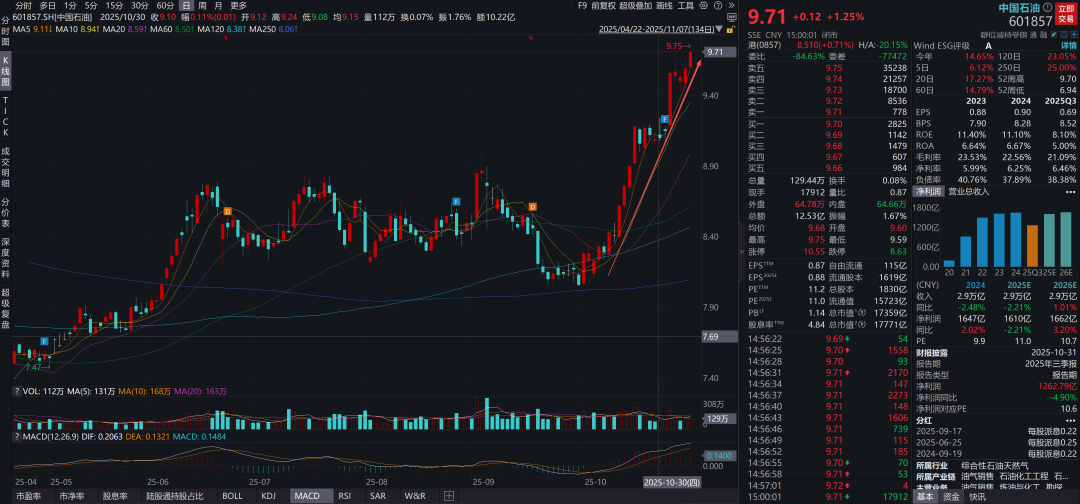1080x504 pixels.
Task: Click F9 deep data shortcut
Action: pos(583,6)
